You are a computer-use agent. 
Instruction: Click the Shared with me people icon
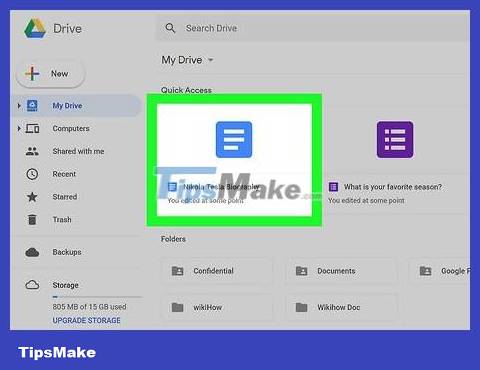32,151
